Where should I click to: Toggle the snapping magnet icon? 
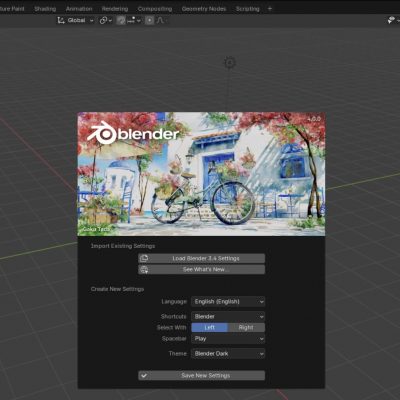coord(121,20)
